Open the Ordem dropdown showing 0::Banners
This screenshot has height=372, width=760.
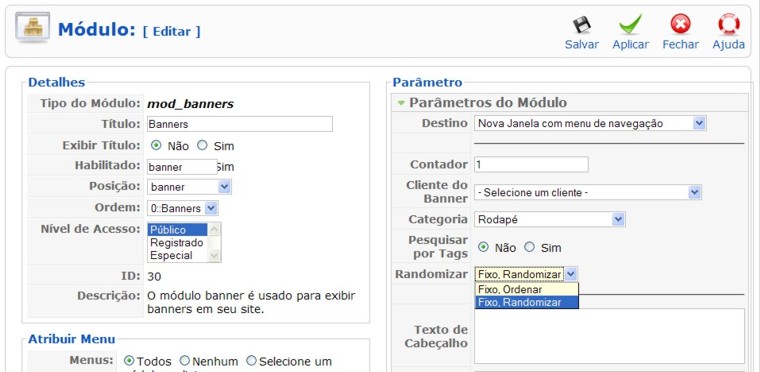point(183,208)
